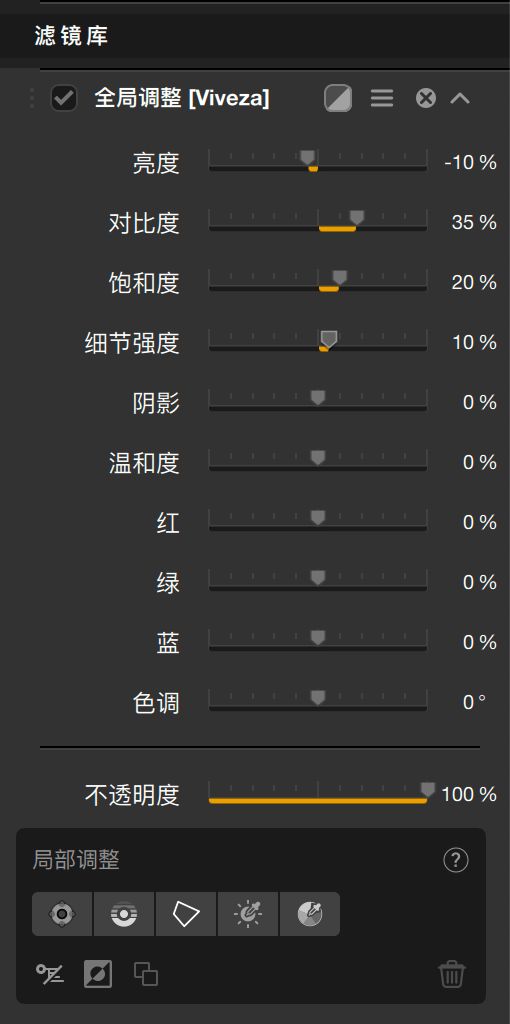Select the Color Mask eyedropper tool

point(310,914)
